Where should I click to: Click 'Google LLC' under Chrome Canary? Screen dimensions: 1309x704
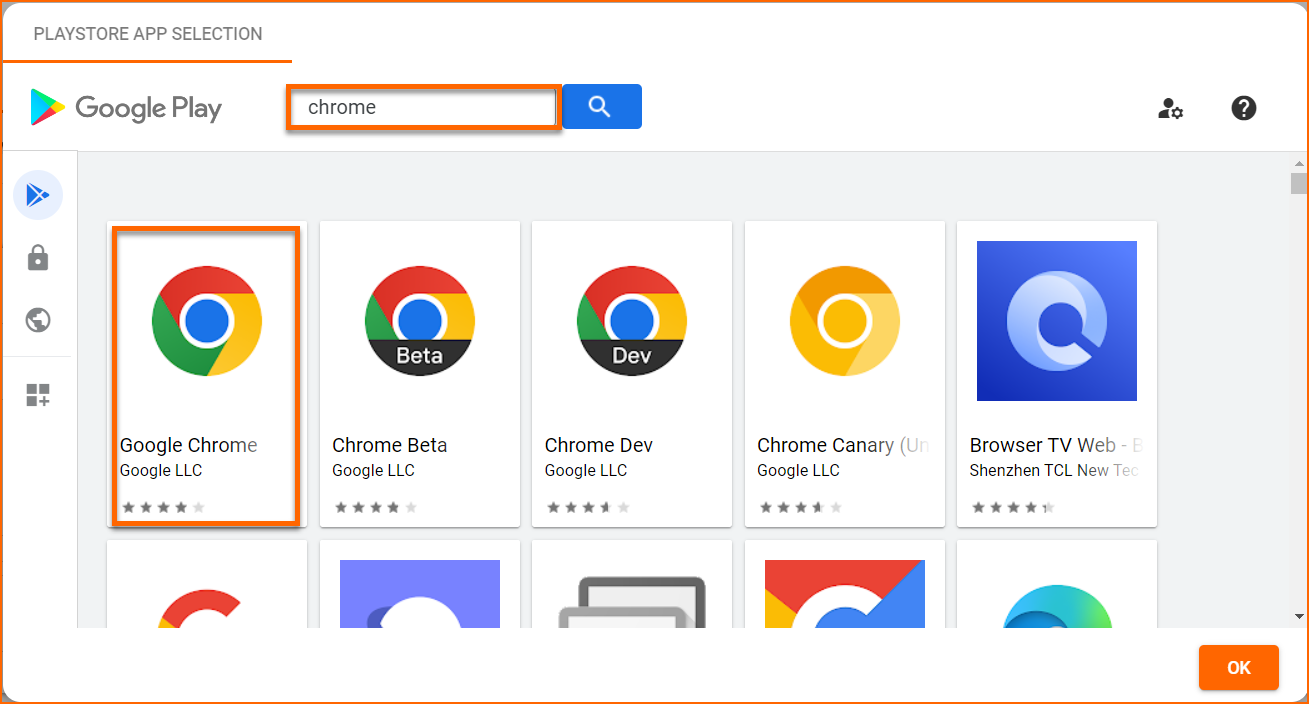(798, 470)
